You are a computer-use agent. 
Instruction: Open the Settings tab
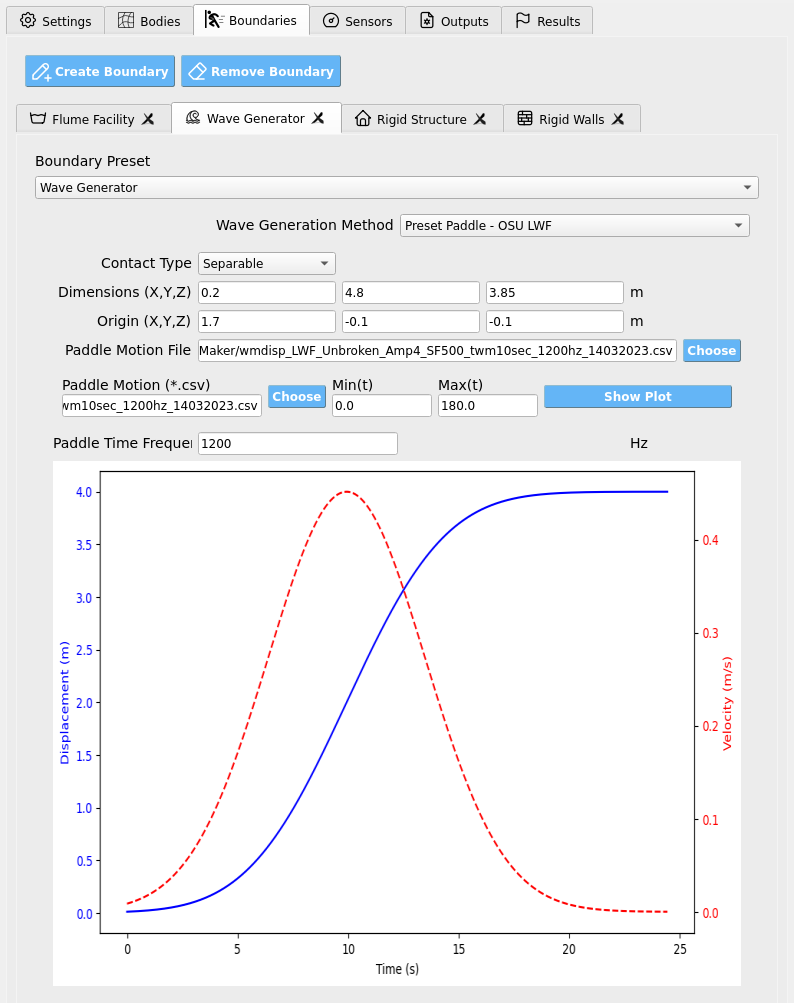pos(55,20)
